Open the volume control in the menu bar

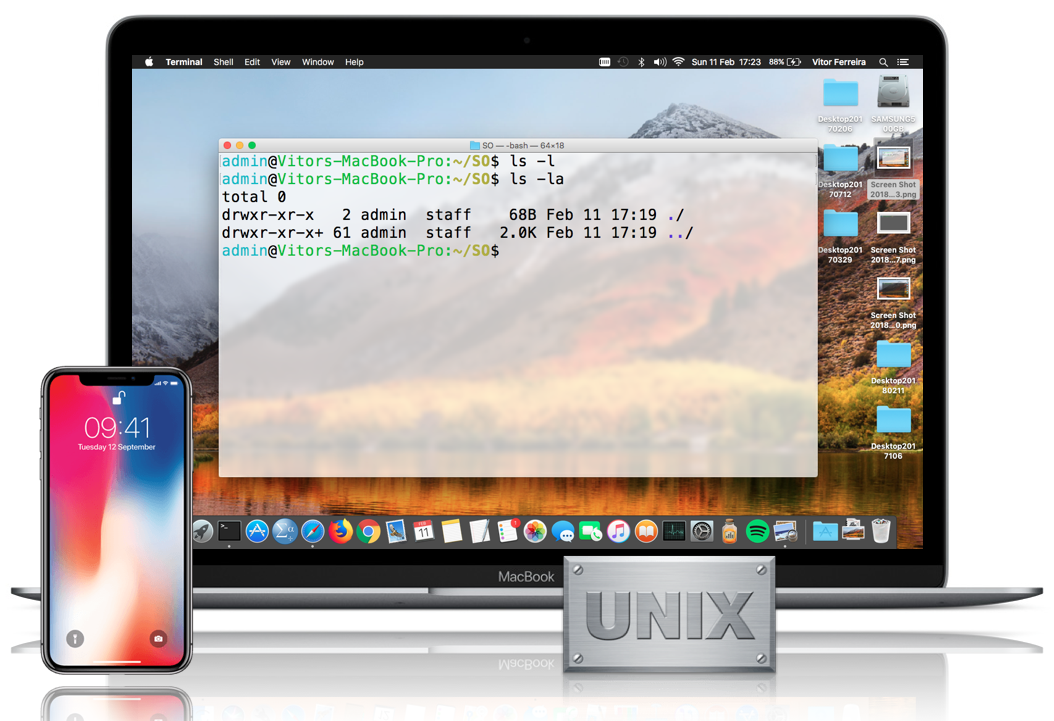coord(660,62)
